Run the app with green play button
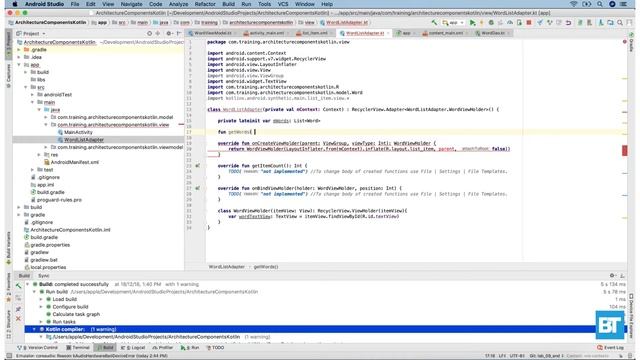 pyautogui.click(x=472, y=23)
